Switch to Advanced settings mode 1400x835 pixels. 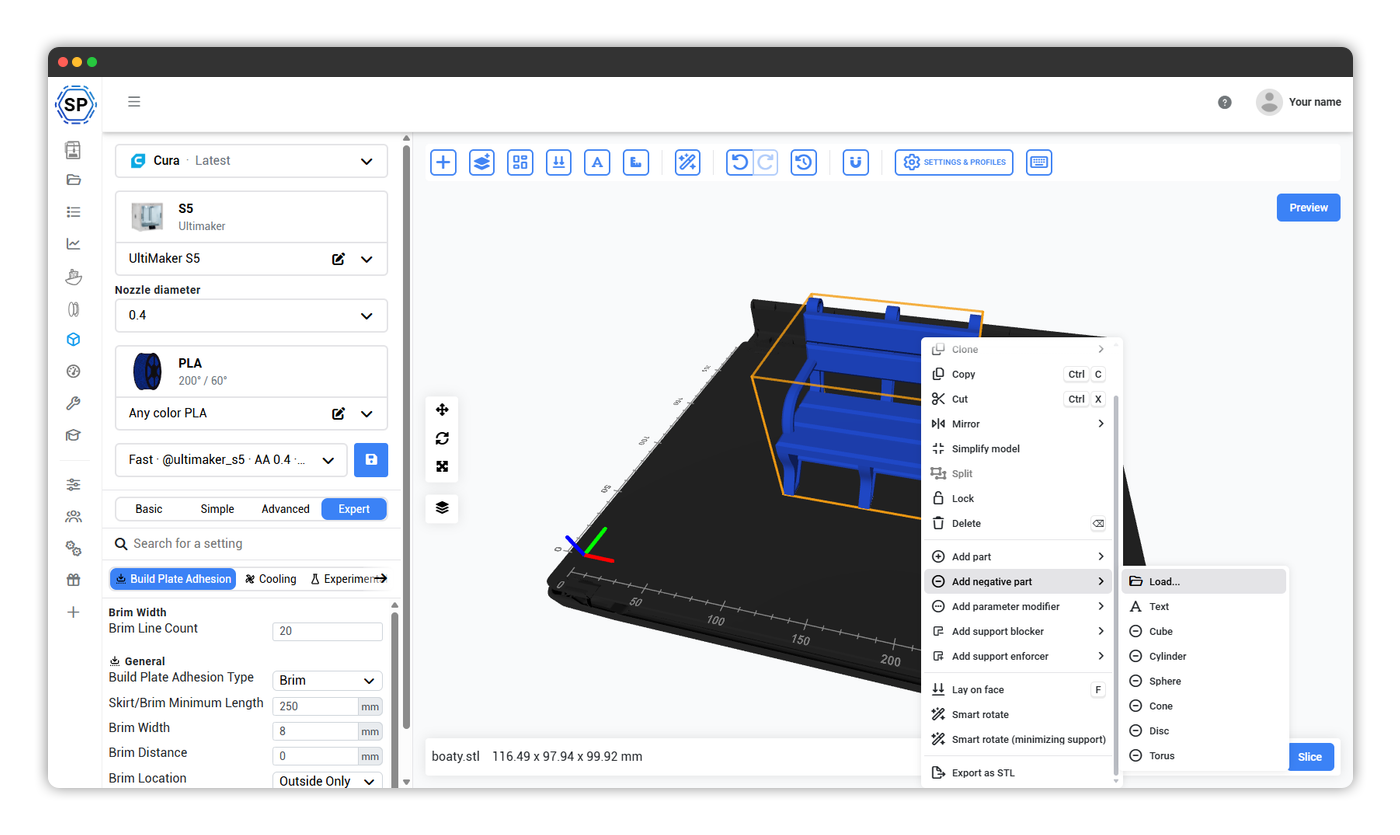click(x=285, y=509)
